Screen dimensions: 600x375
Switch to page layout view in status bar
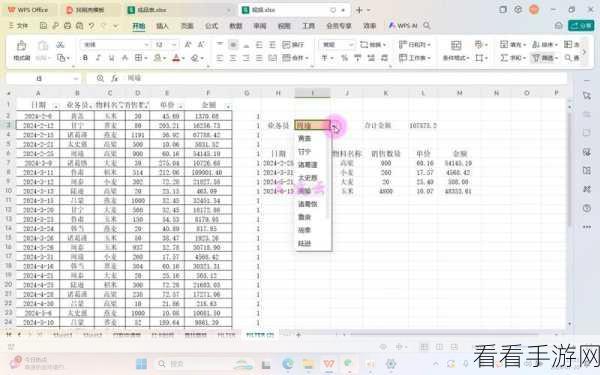pos(439,347)
